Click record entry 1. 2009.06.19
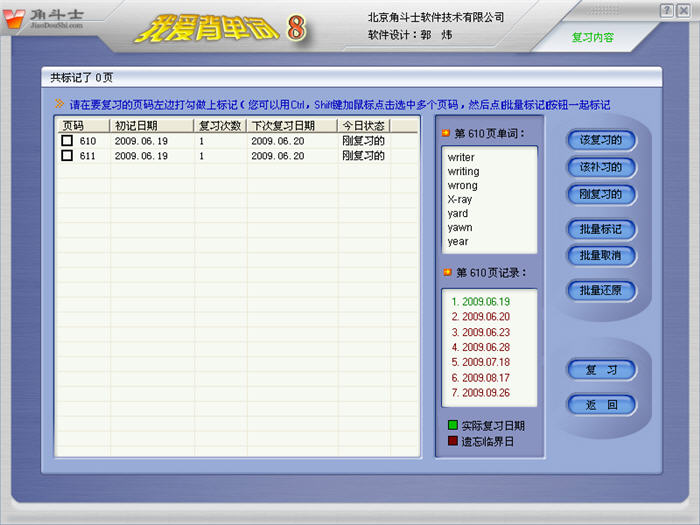 click(481, 302)
